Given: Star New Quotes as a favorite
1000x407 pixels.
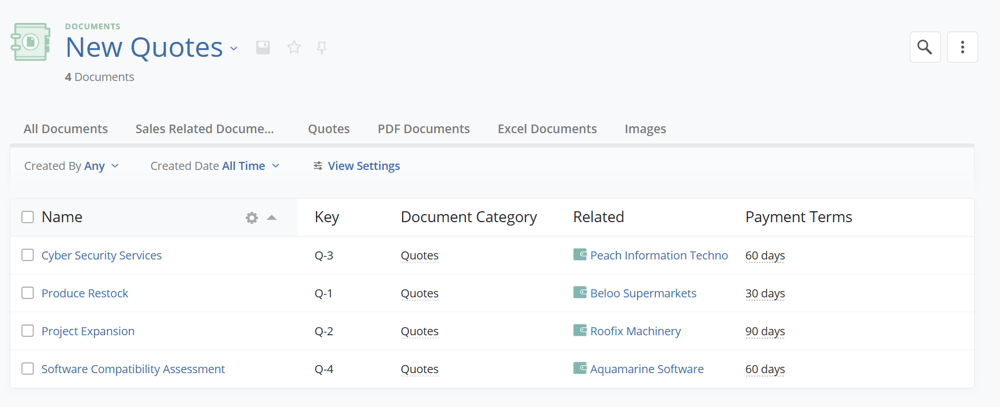Looking at the screenshot, I should coord(294,47).
